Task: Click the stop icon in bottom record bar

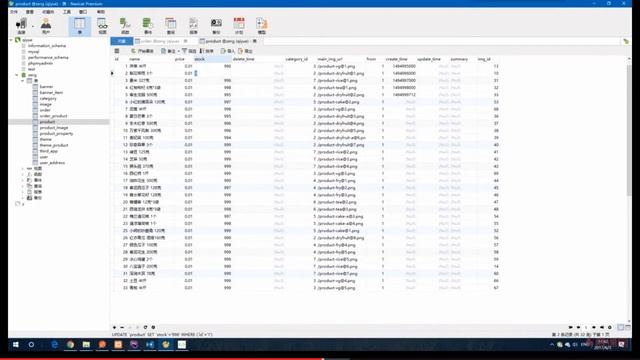Action: click(153, 327)
